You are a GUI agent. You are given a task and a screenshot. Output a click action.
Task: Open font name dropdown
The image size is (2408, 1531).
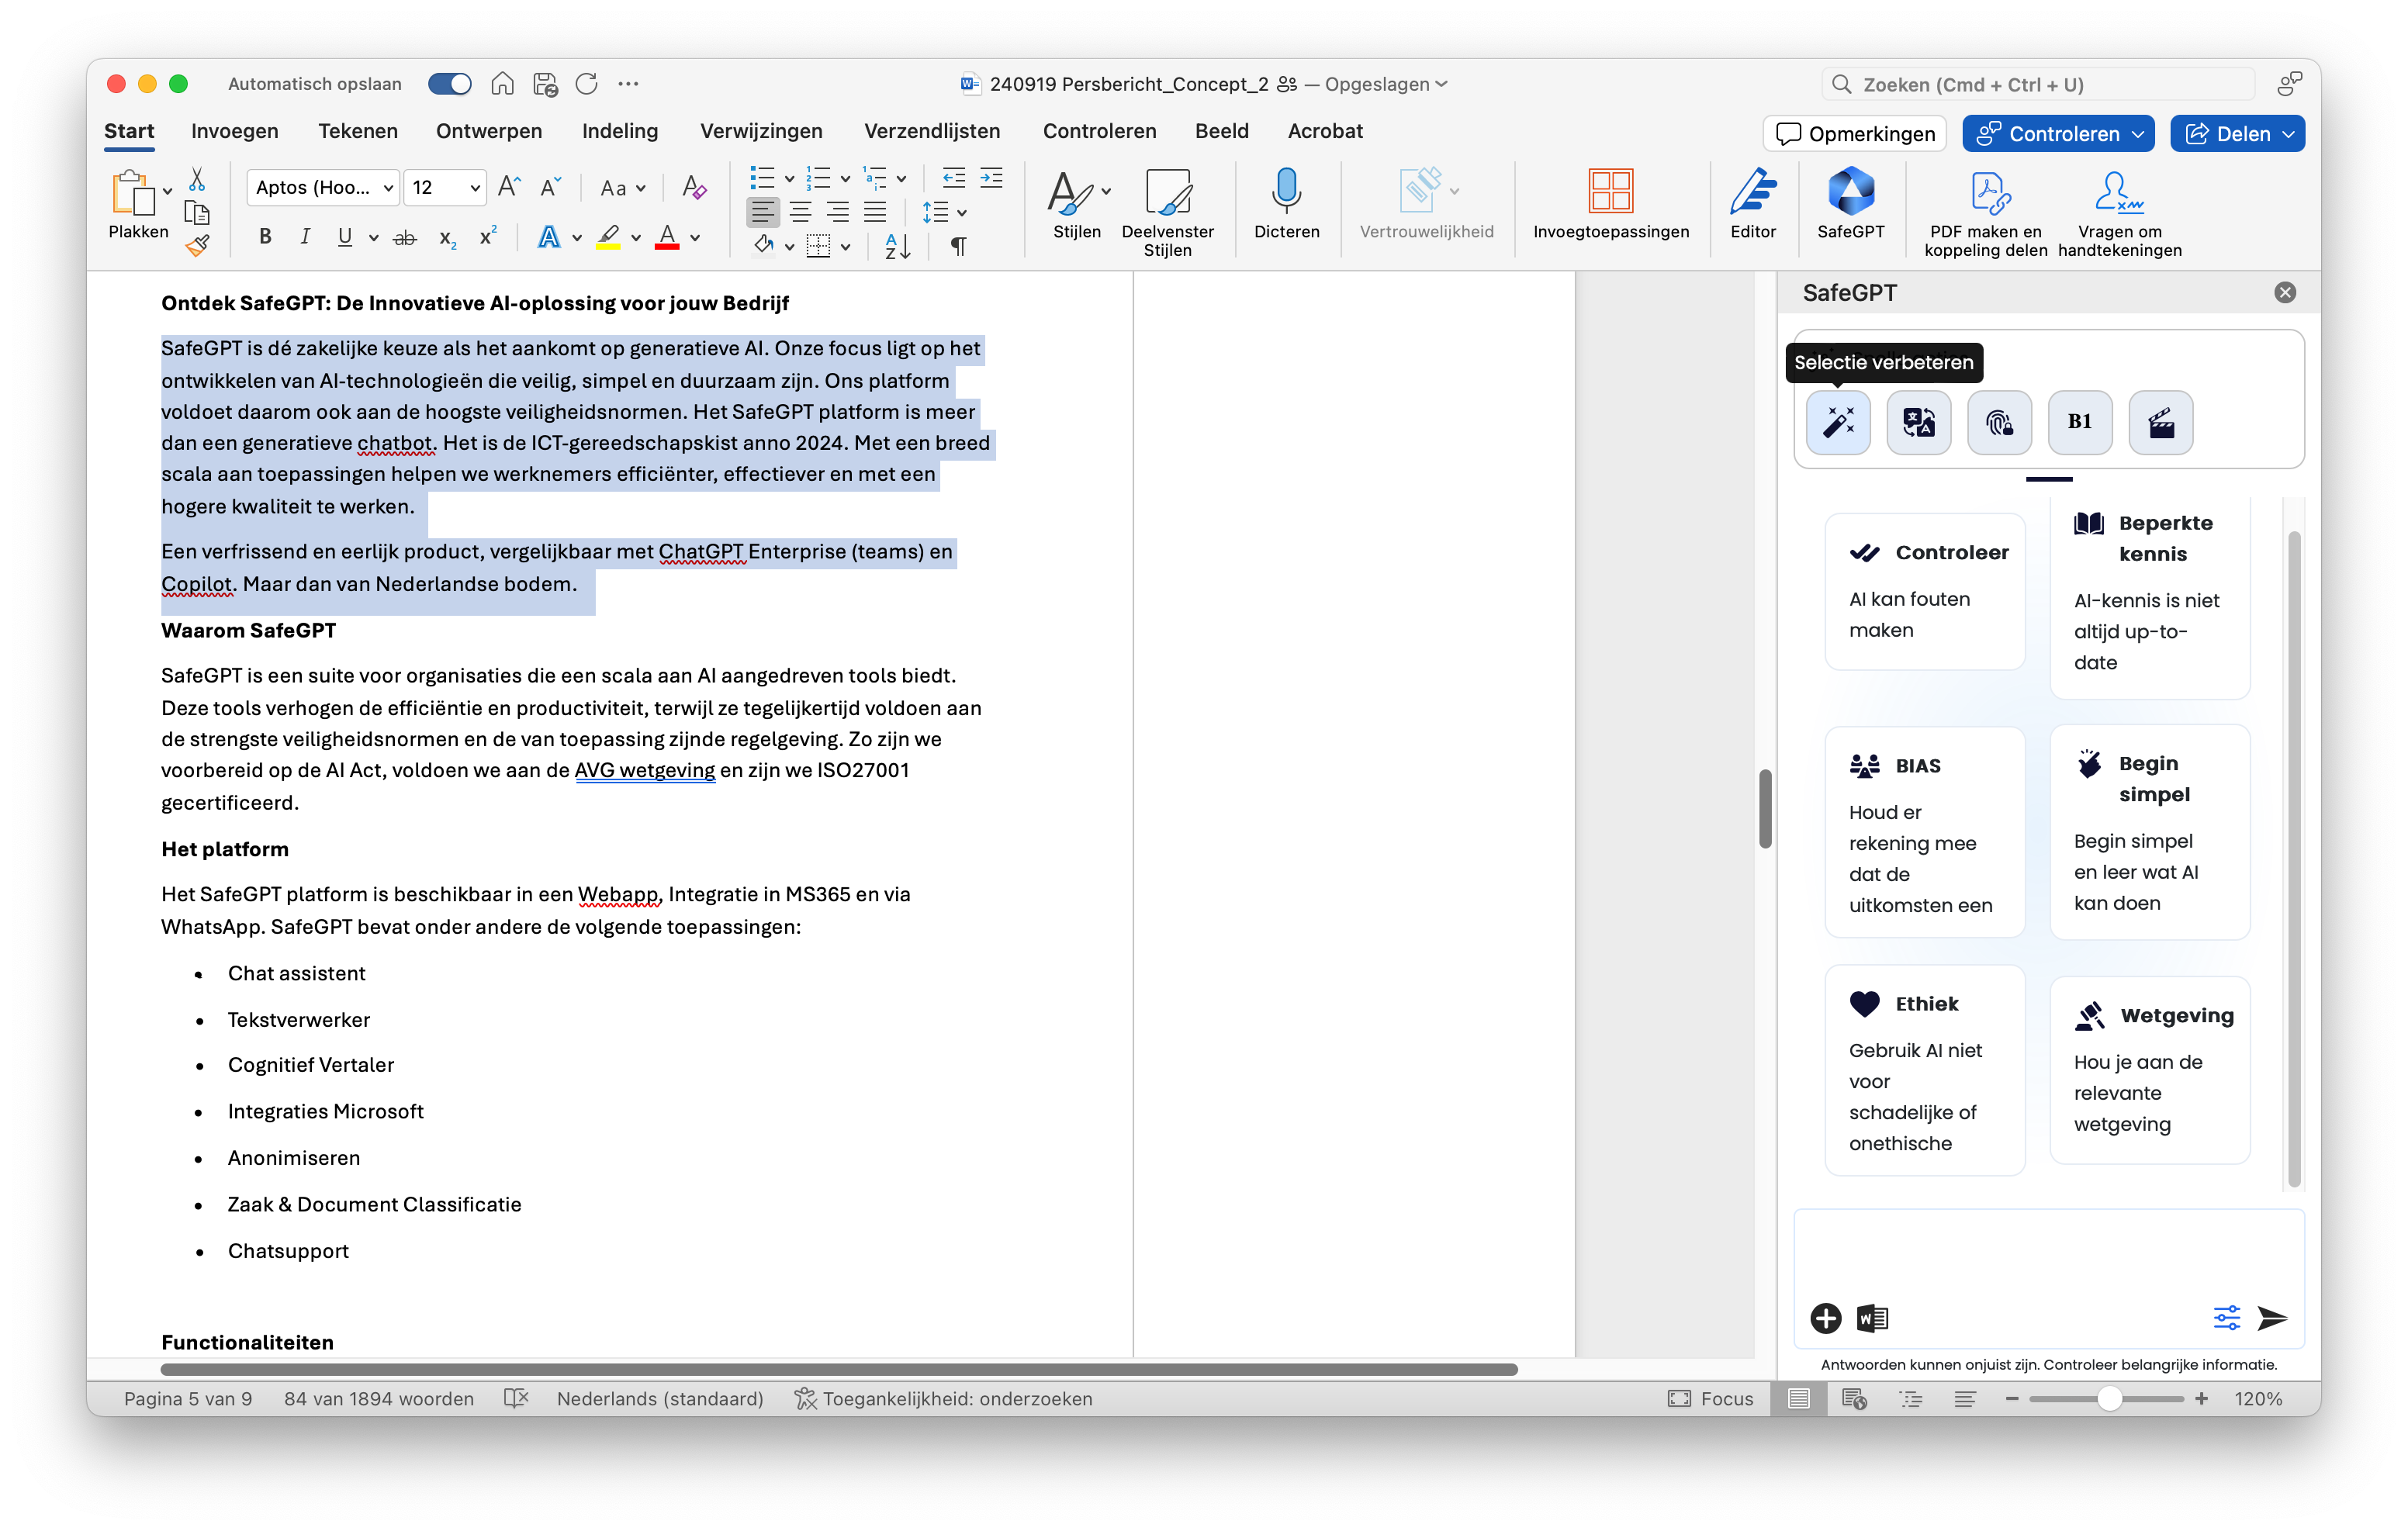coord(388,188)
